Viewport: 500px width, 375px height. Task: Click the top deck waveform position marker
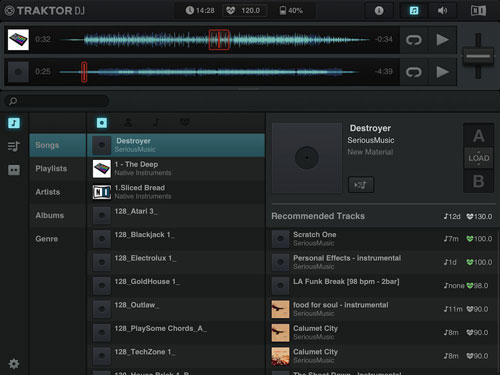[219, 40]
